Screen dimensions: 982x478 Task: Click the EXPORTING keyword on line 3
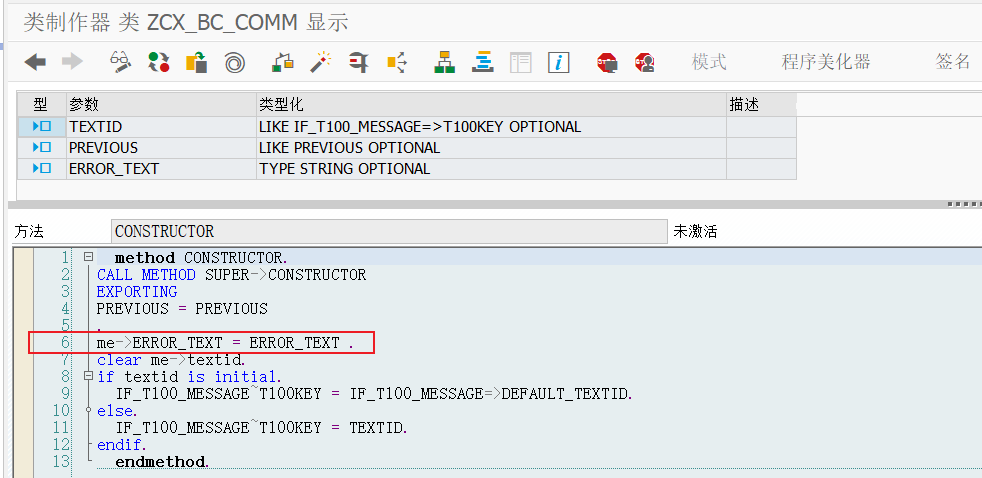coord(137,291)
